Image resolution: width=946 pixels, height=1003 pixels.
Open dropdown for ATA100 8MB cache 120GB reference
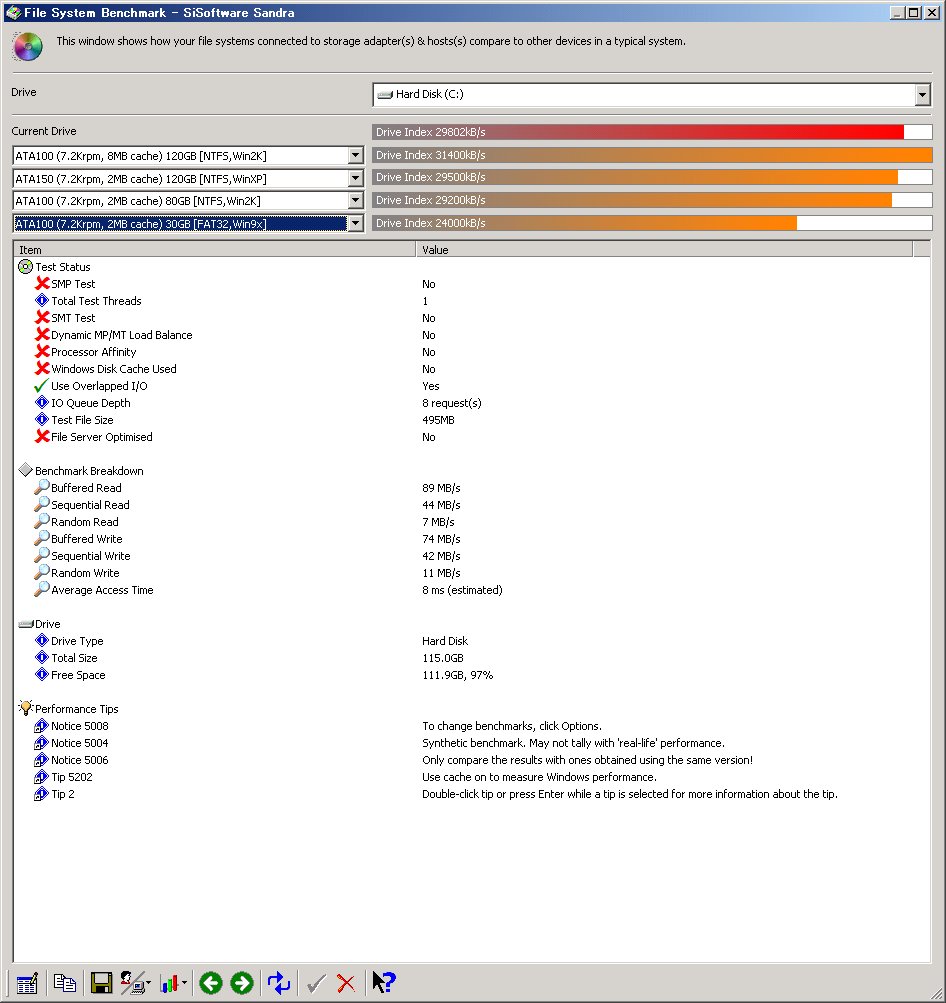356,155
